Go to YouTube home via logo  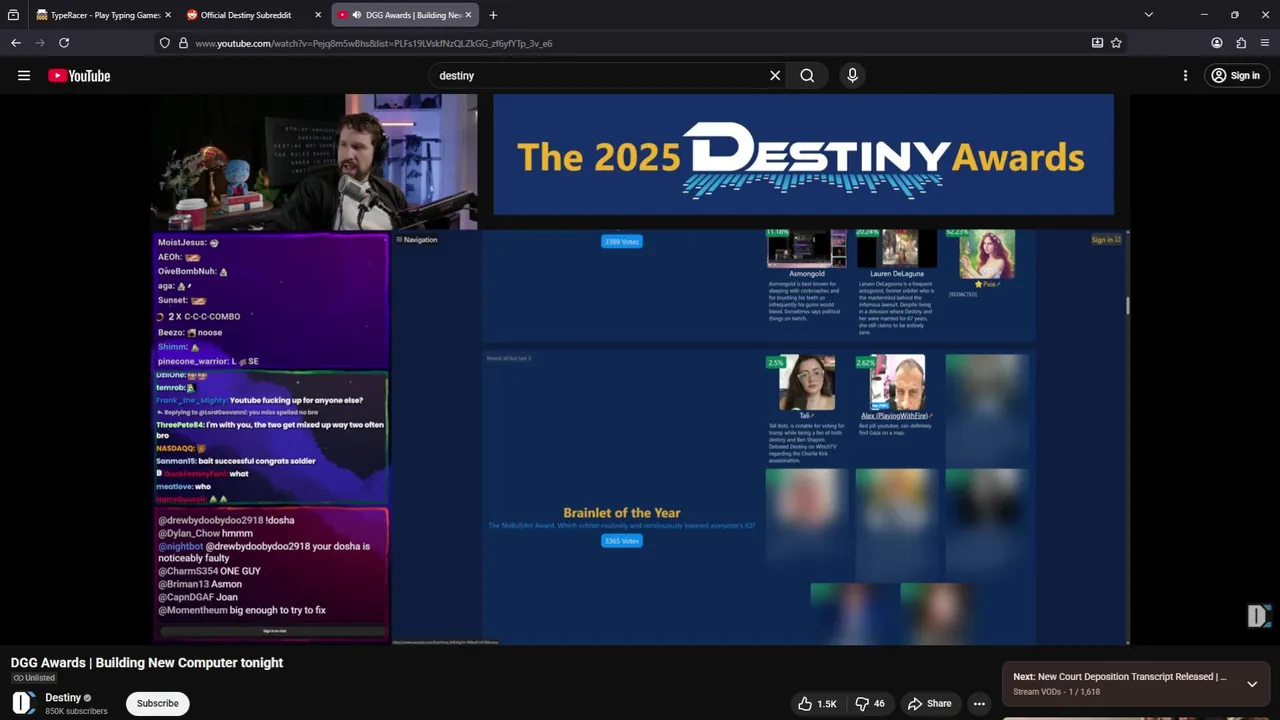click(x=79, y=76)
